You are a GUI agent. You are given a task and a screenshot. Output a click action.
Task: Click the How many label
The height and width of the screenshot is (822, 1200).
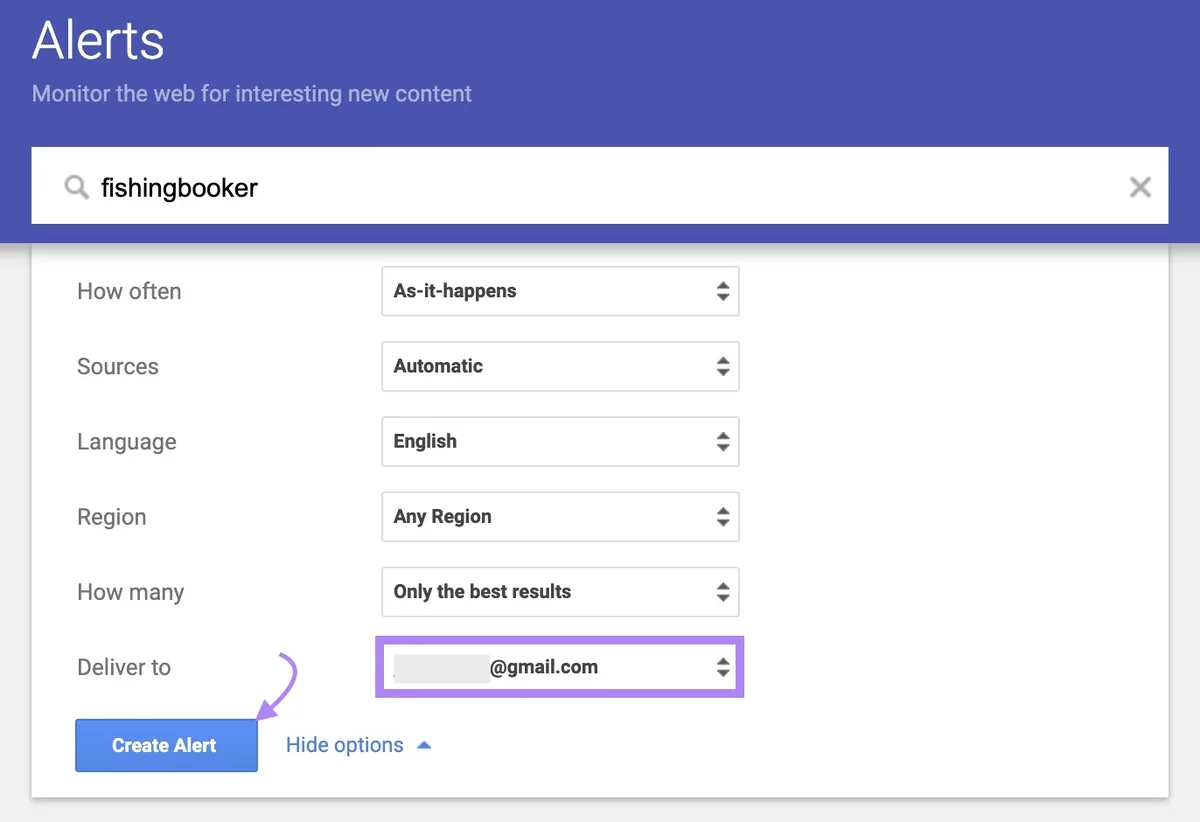[x=130, y=592]
